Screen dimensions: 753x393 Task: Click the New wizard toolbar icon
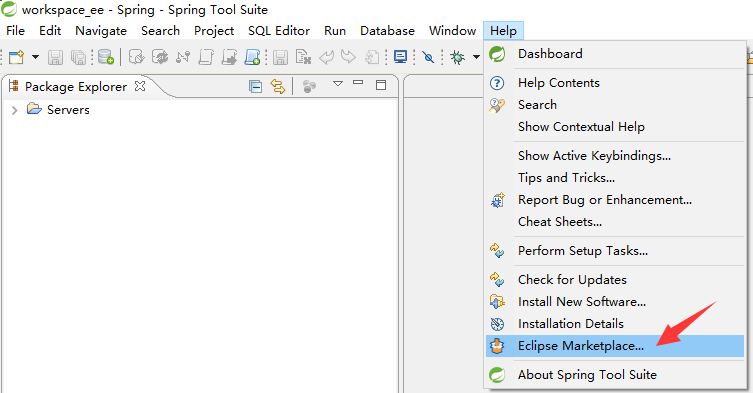click(x=16, y=57)
